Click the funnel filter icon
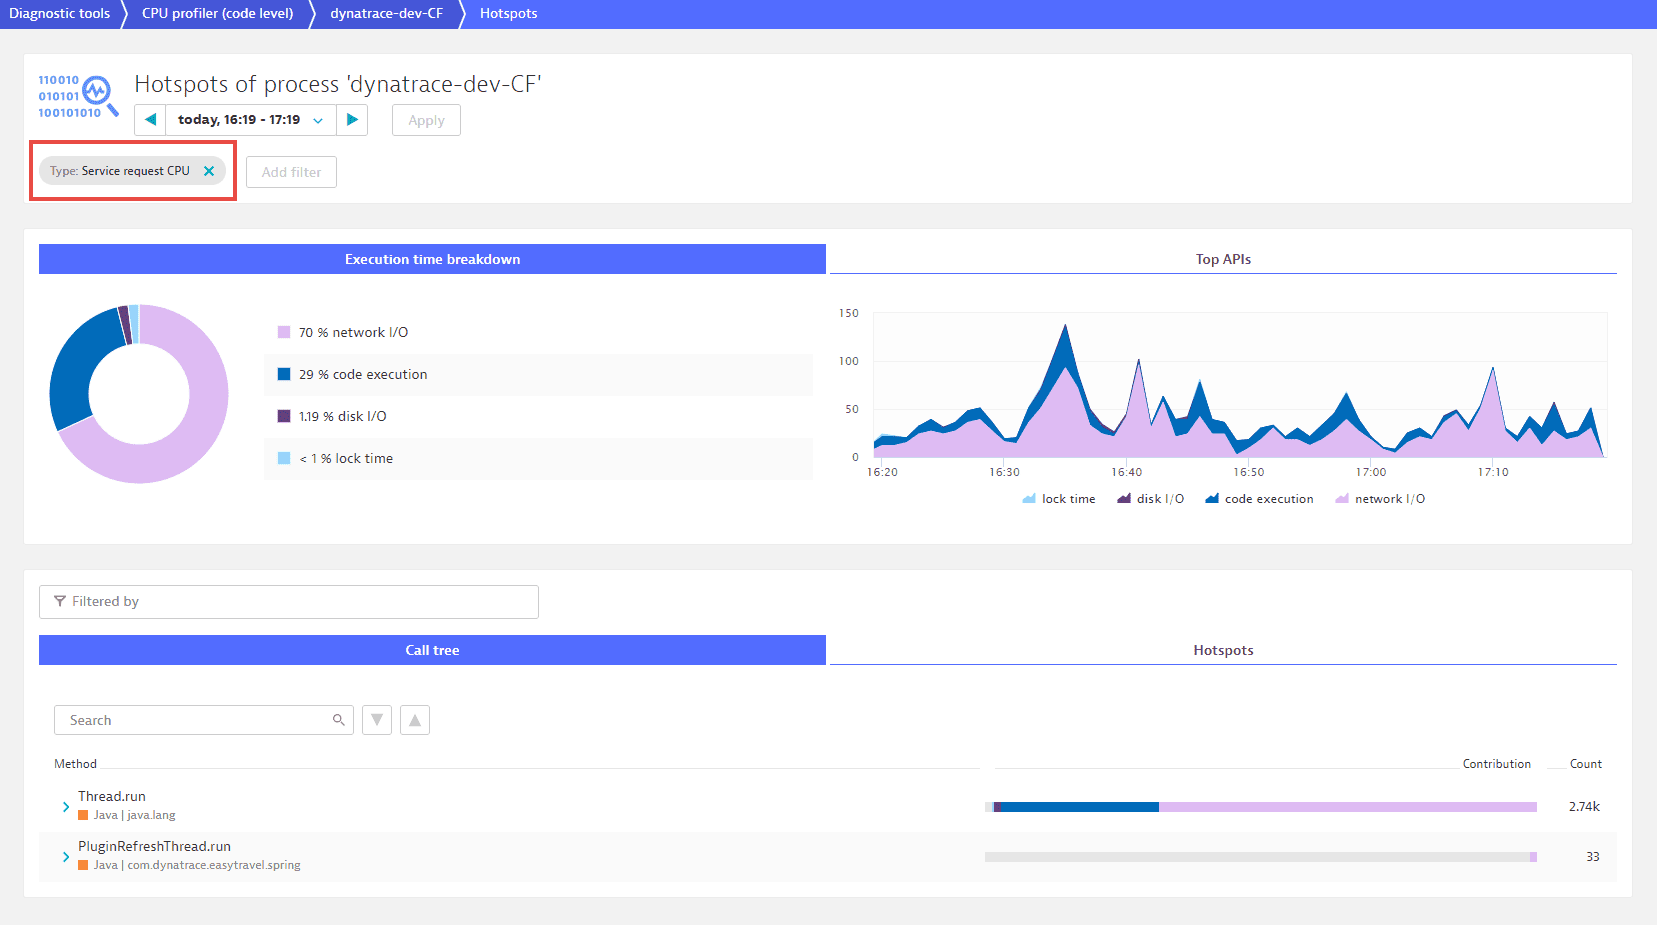1657x925 pixels. tap(60, 601)
